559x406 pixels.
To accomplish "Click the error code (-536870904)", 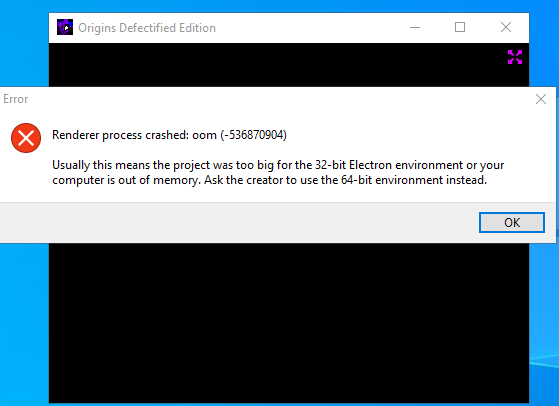I will 253,135.
